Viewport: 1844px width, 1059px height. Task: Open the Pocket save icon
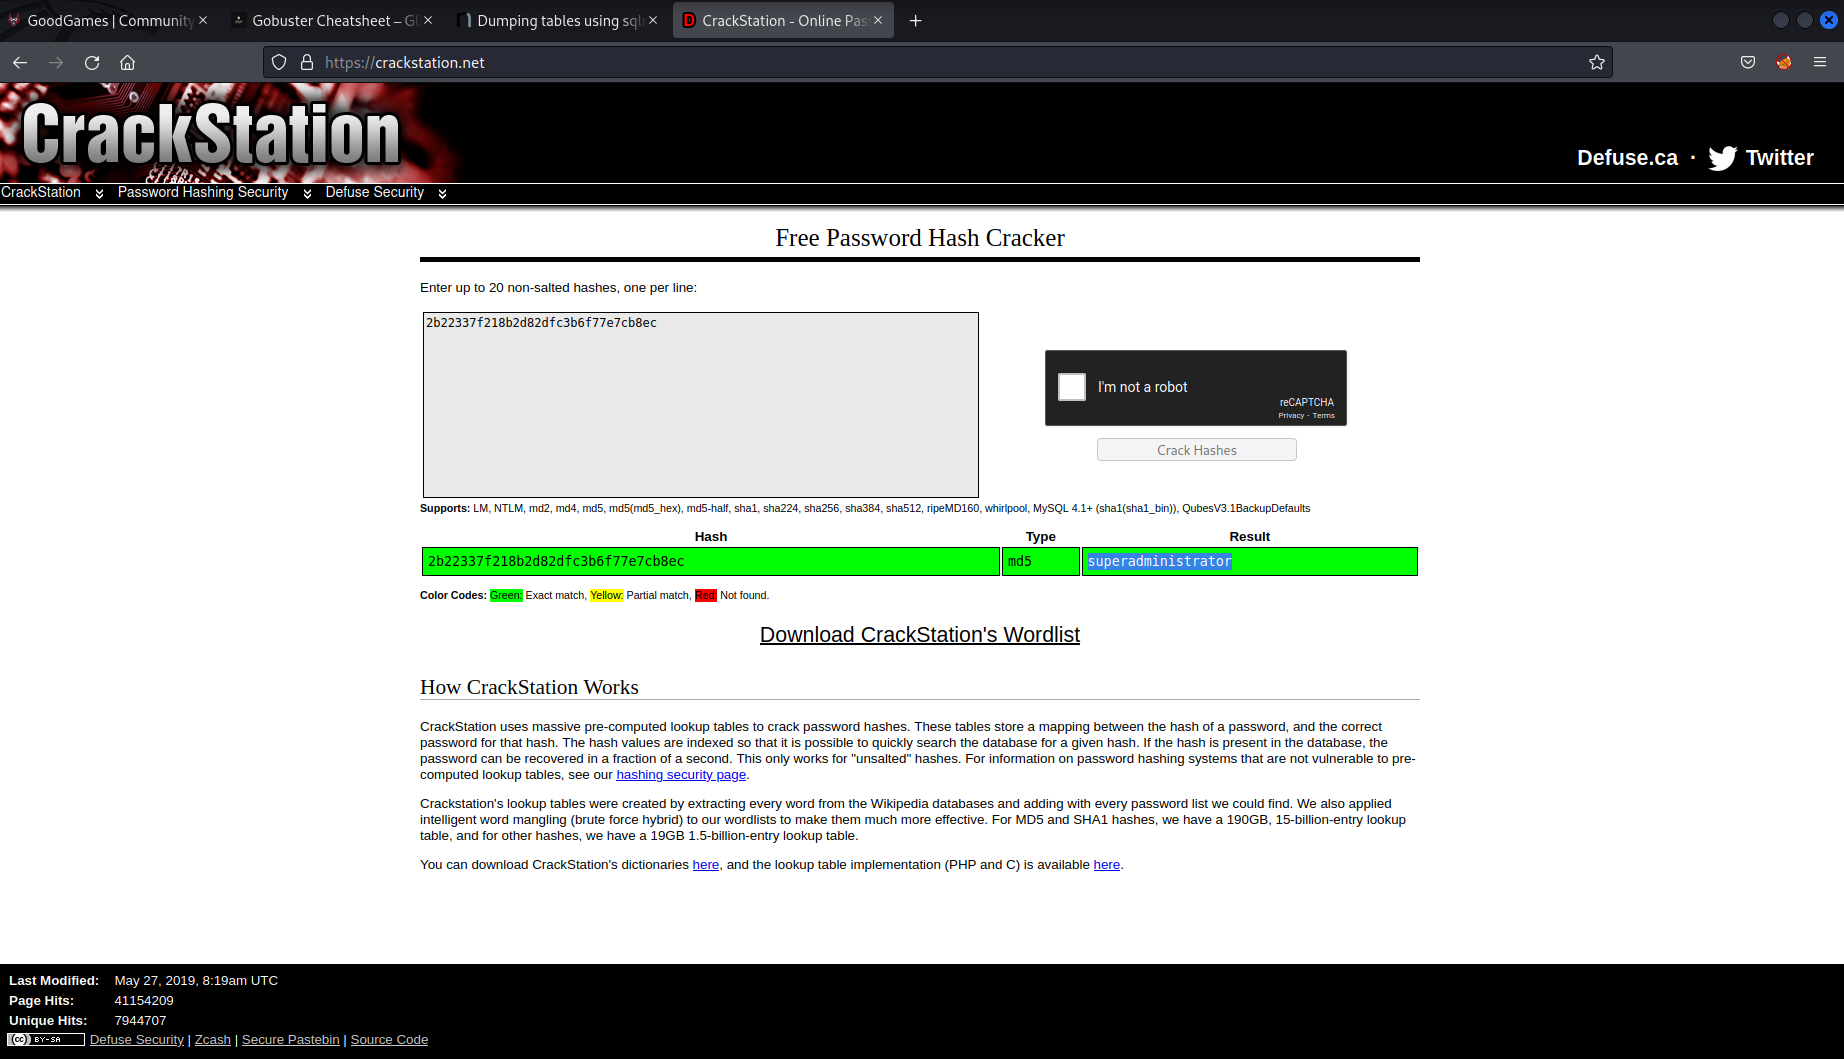[x=1748, y=62]
